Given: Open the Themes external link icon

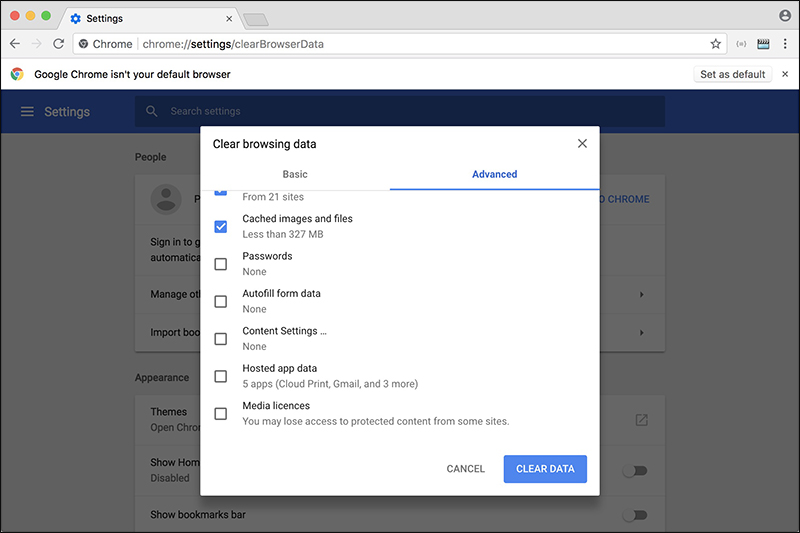Looking at the screenshot, I should 641,420.
